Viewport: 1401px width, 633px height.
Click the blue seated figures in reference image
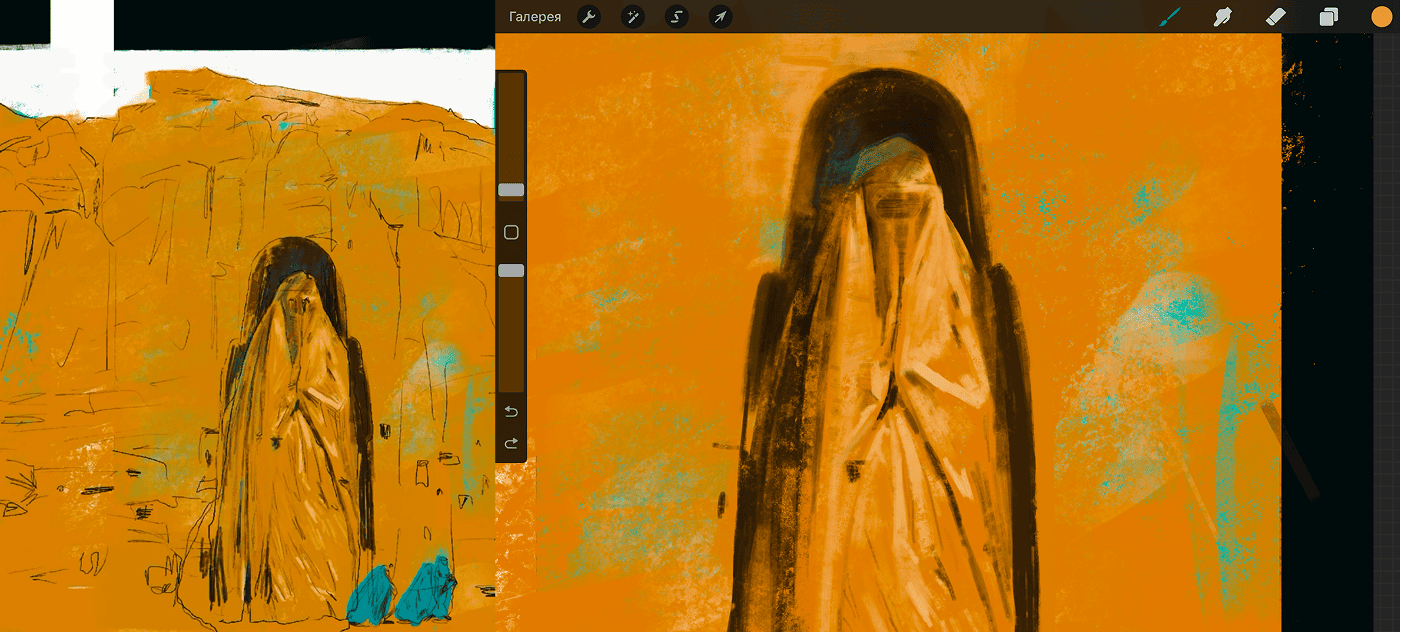tap(405, 595)
